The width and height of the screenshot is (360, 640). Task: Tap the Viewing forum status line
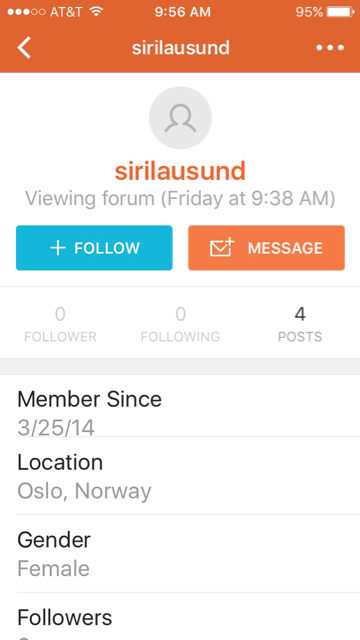coord(180,199)
